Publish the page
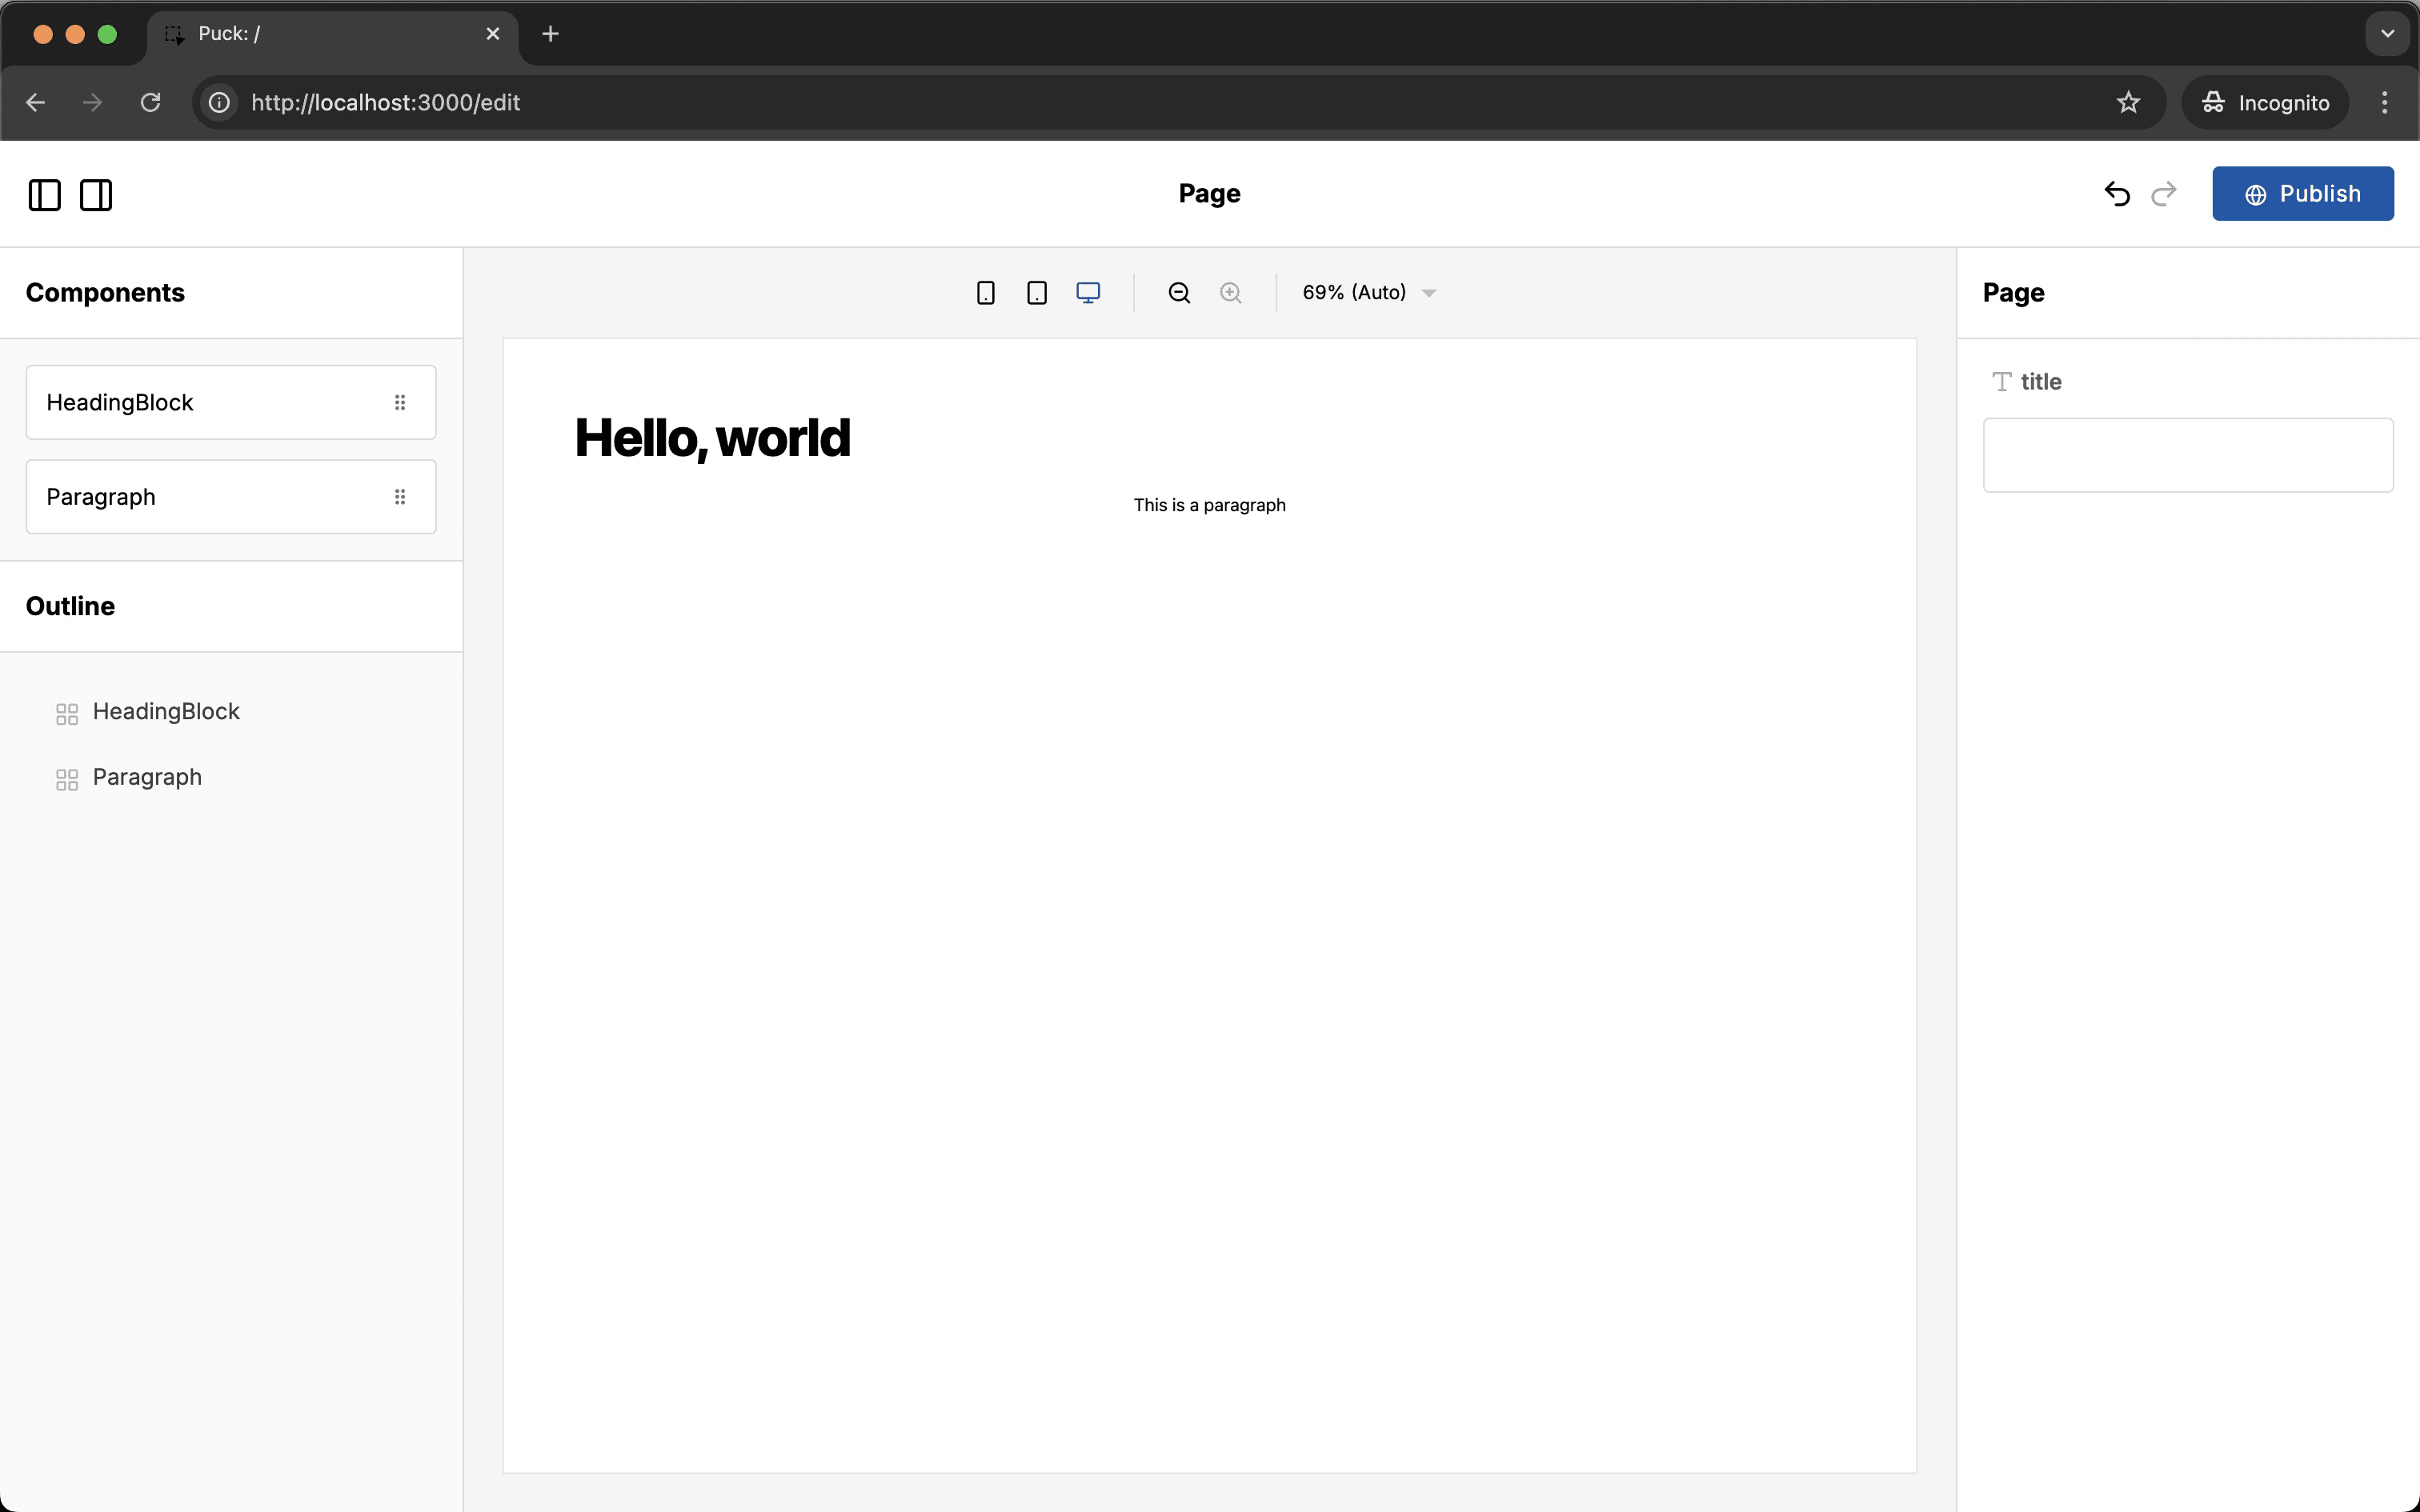This screenshot has width=2420, height=1512. click(x=2302, y=194)
